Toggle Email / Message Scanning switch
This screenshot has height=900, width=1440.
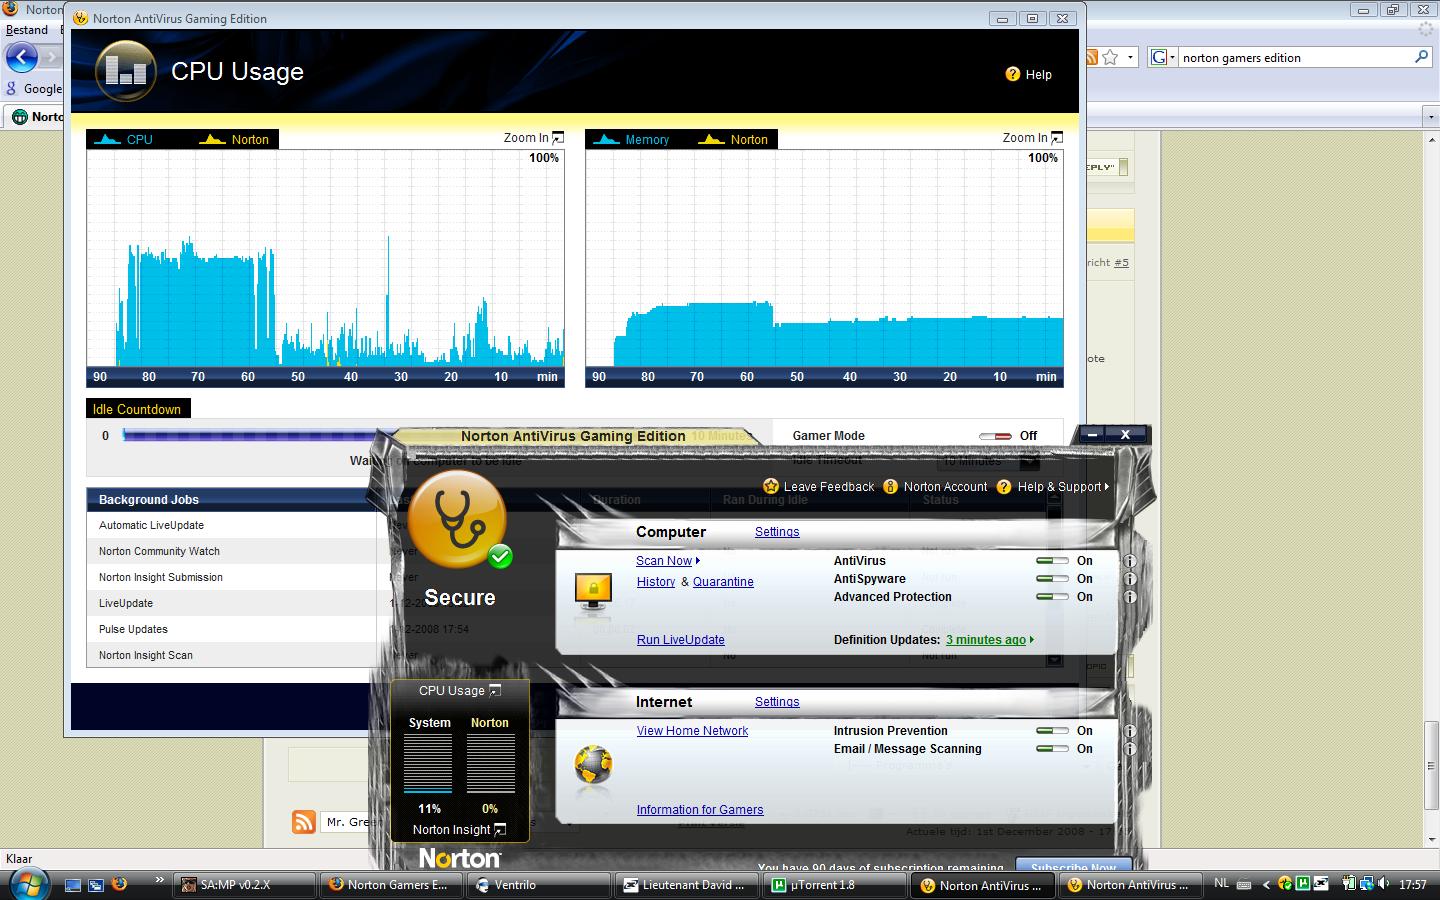[x=1052, y=749]
